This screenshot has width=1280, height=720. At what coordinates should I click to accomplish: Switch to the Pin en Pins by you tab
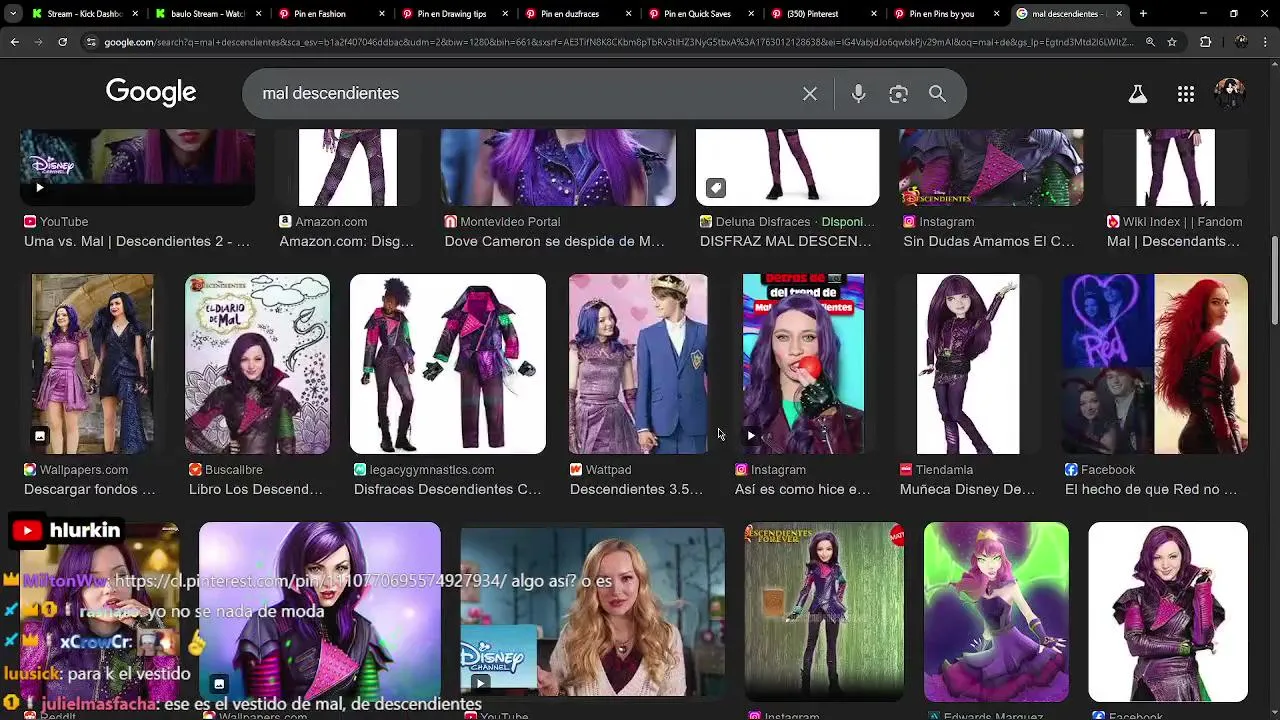coord(945,14)
